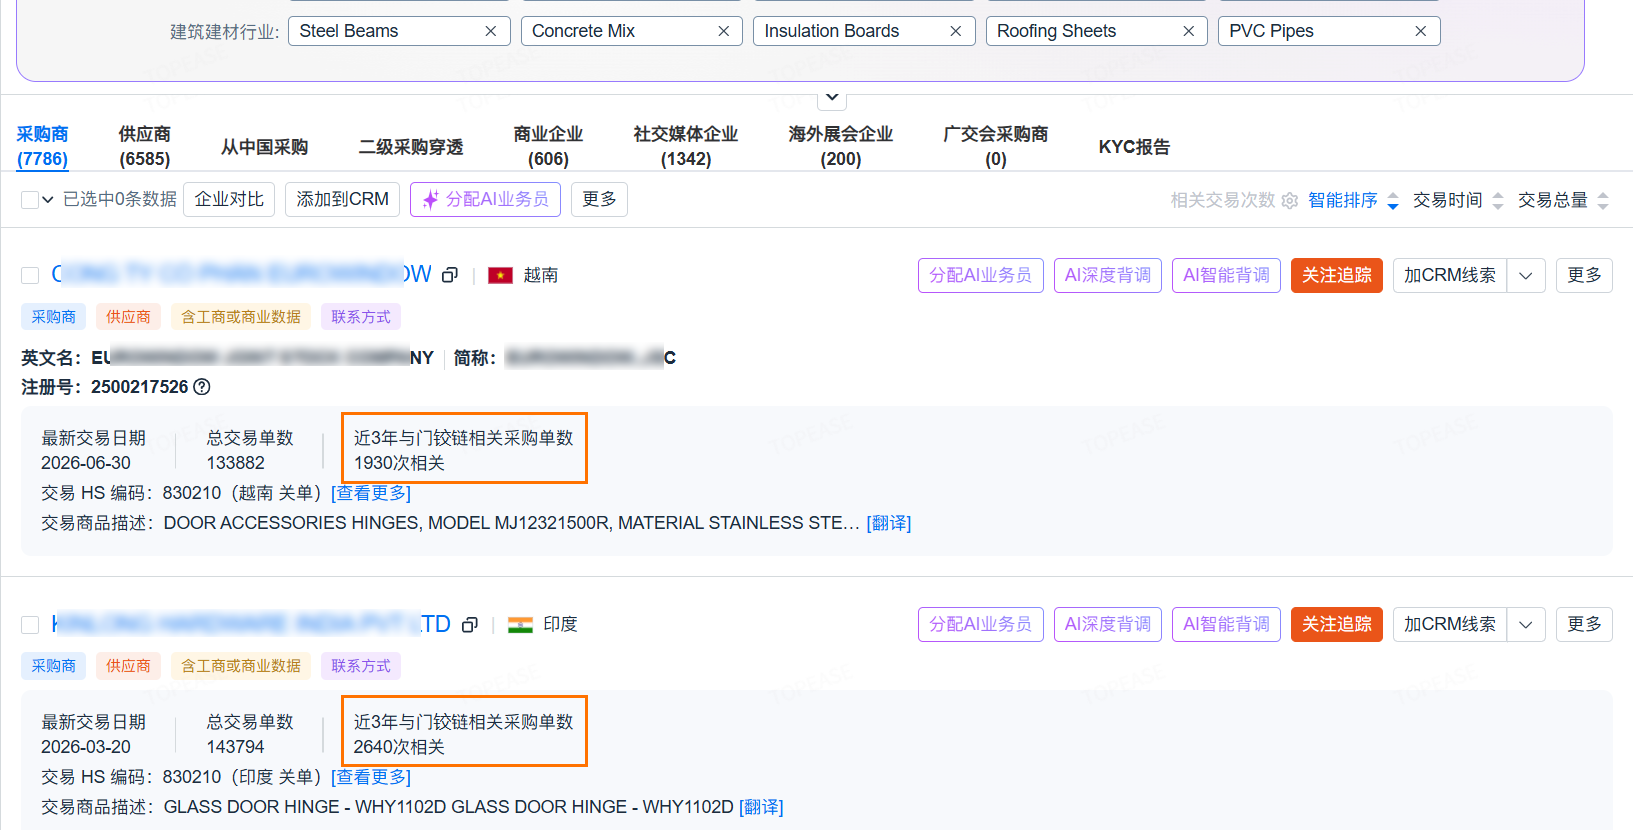This screenshot has width=1633, height=830.
Task: Remove the Steel Beams filter tag
Action: tap(491, 31)
